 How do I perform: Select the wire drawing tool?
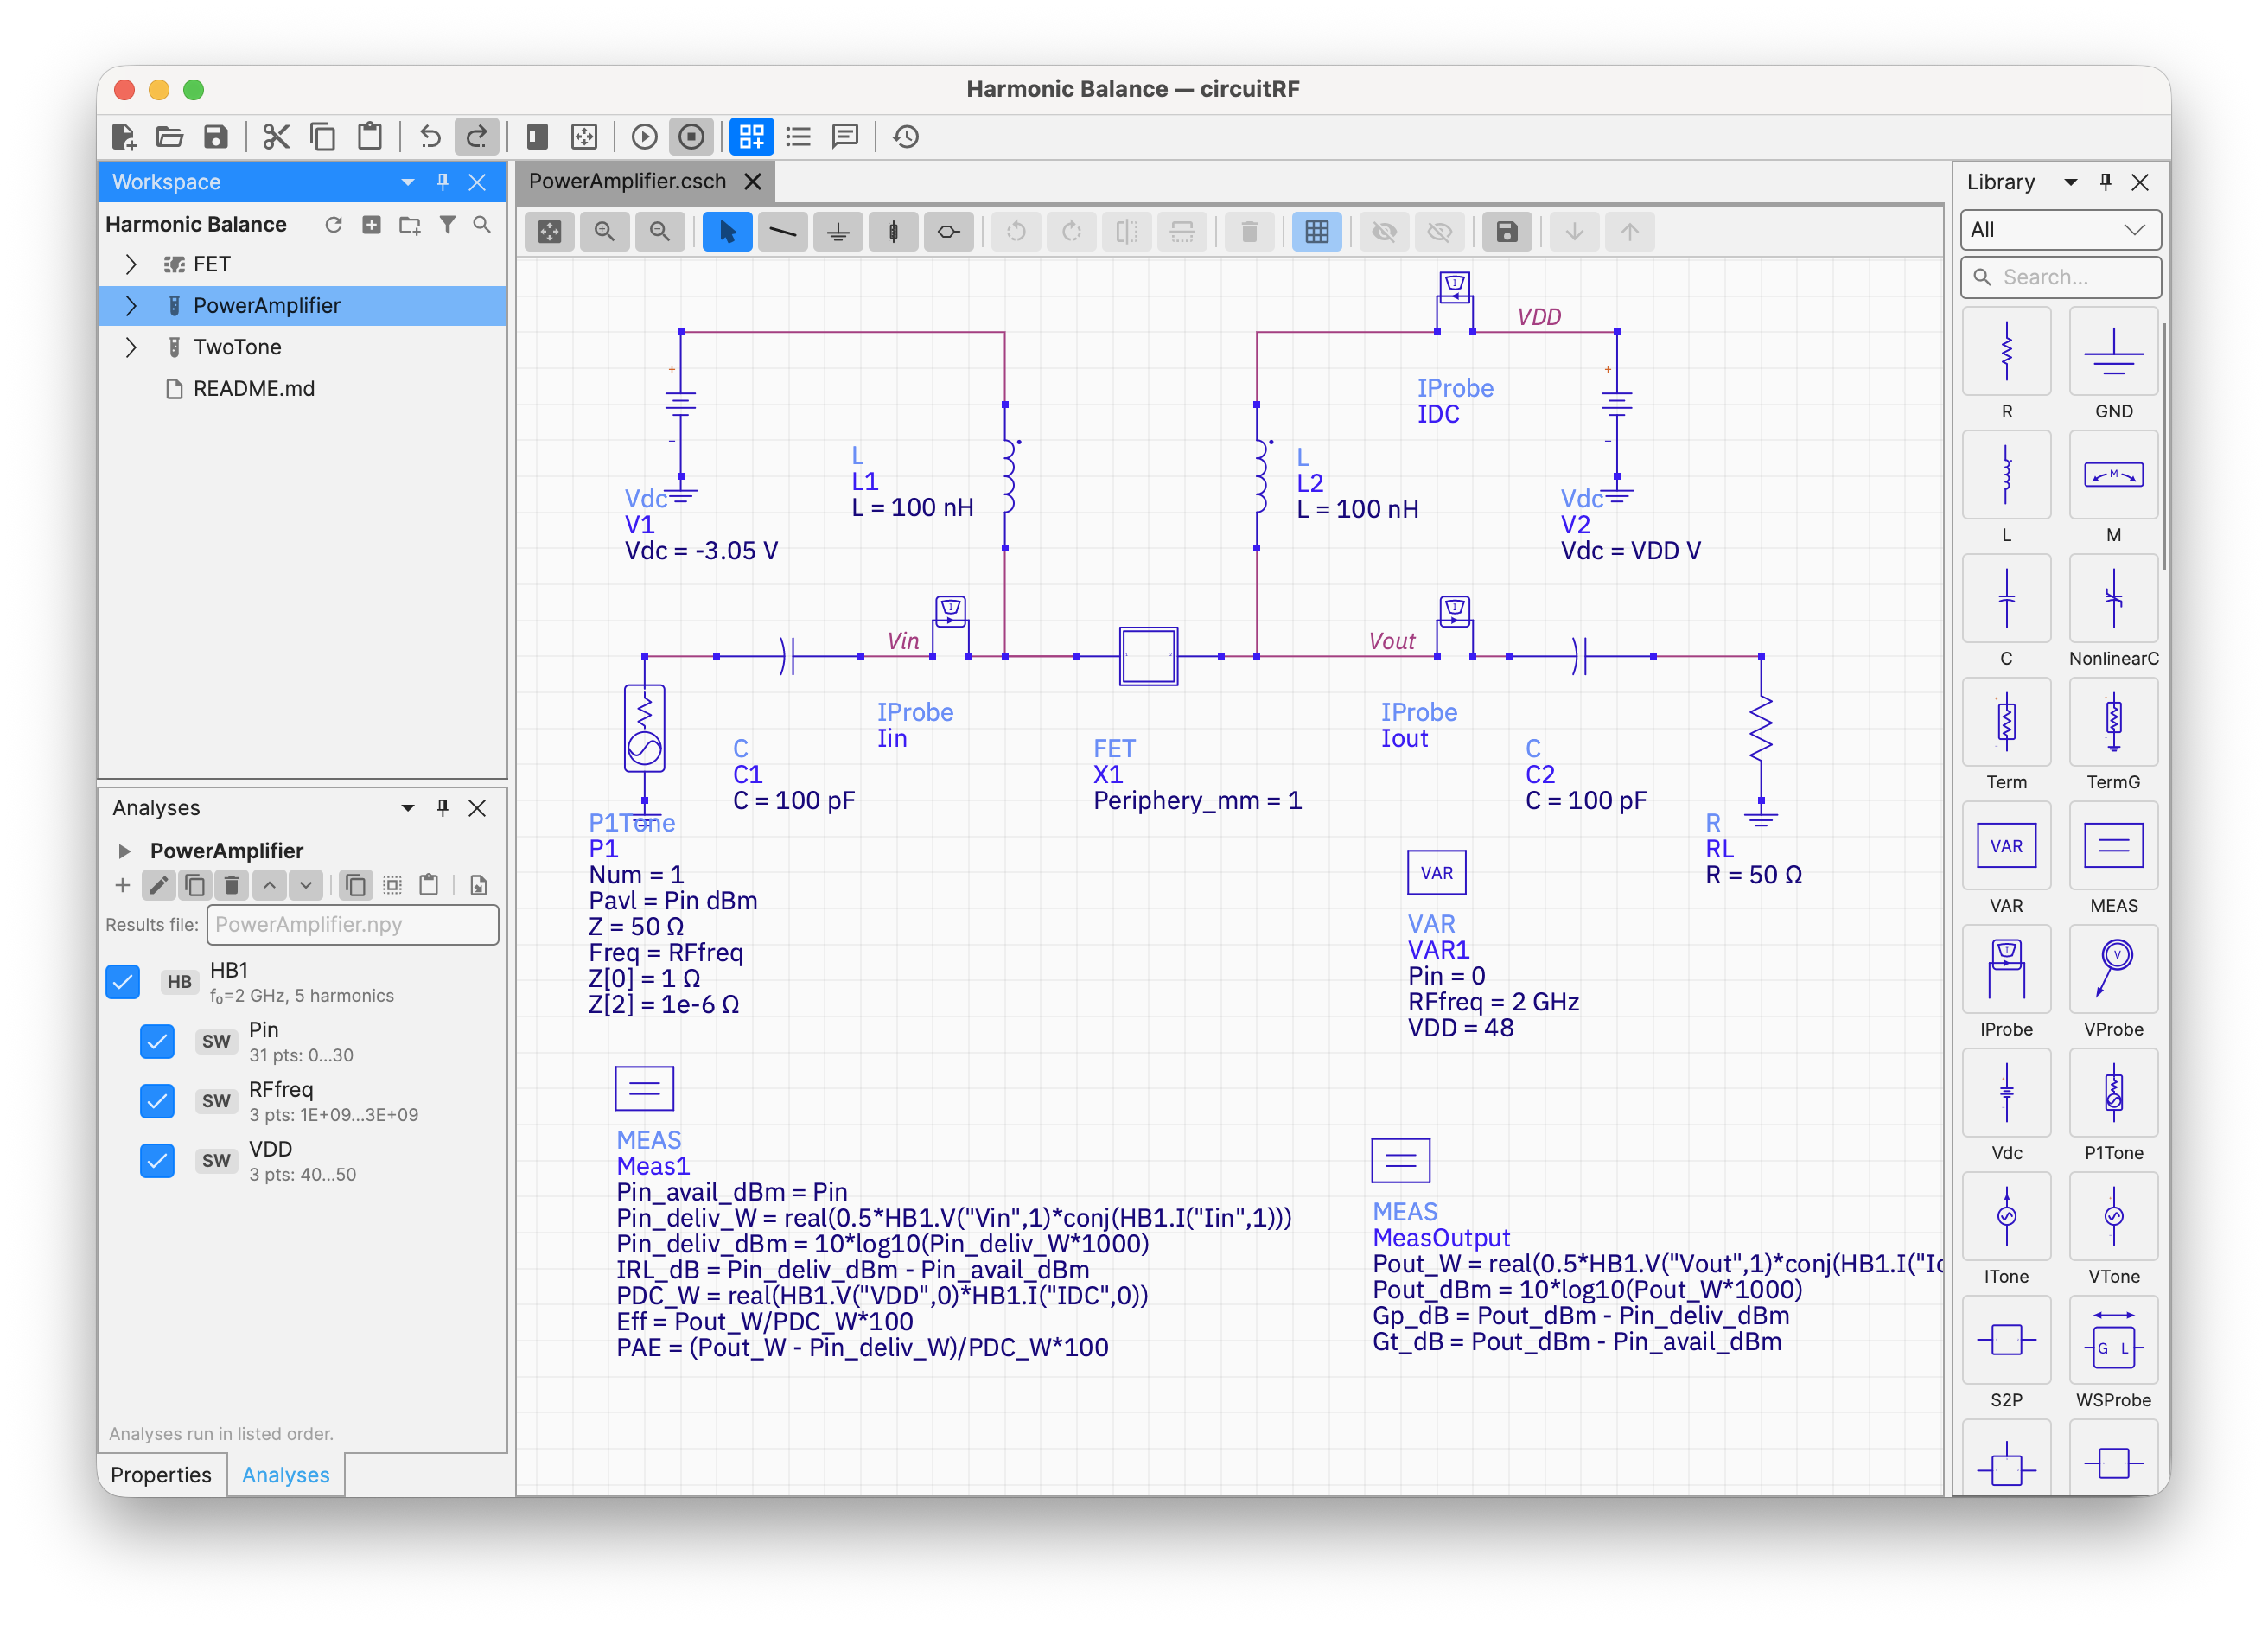coord(782,232)
